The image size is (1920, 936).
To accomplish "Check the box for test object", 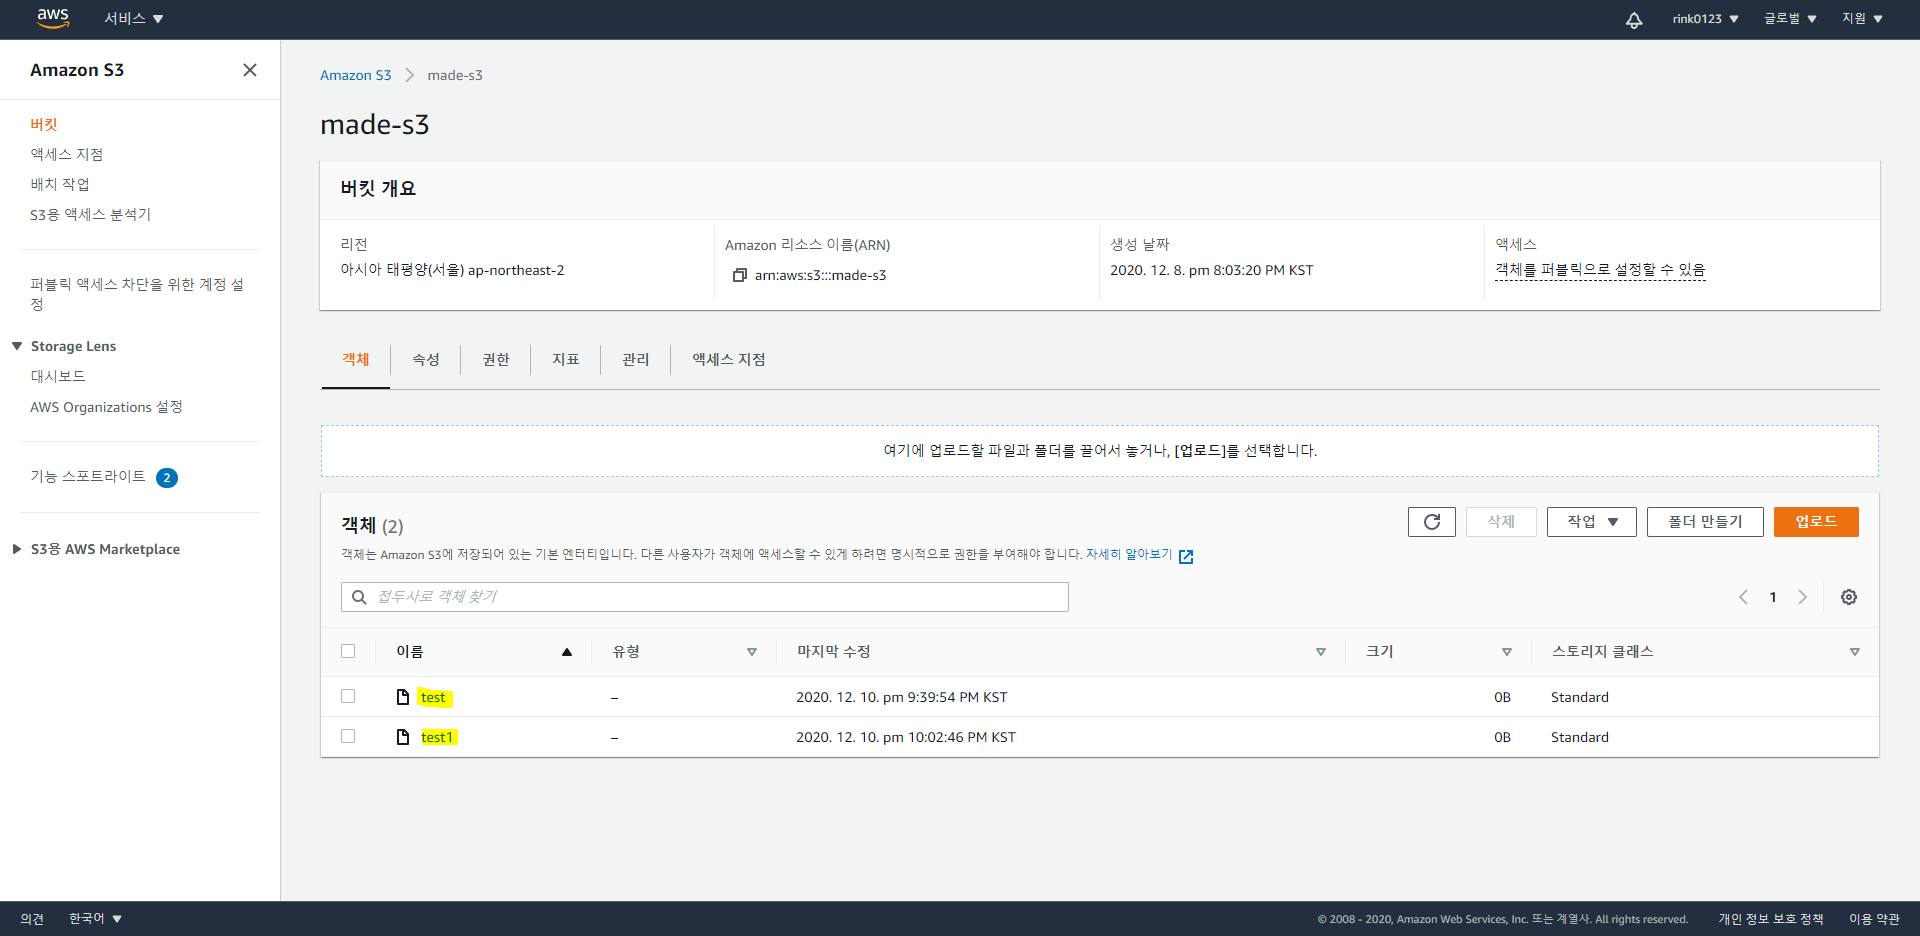I will (x=348, y=696).
